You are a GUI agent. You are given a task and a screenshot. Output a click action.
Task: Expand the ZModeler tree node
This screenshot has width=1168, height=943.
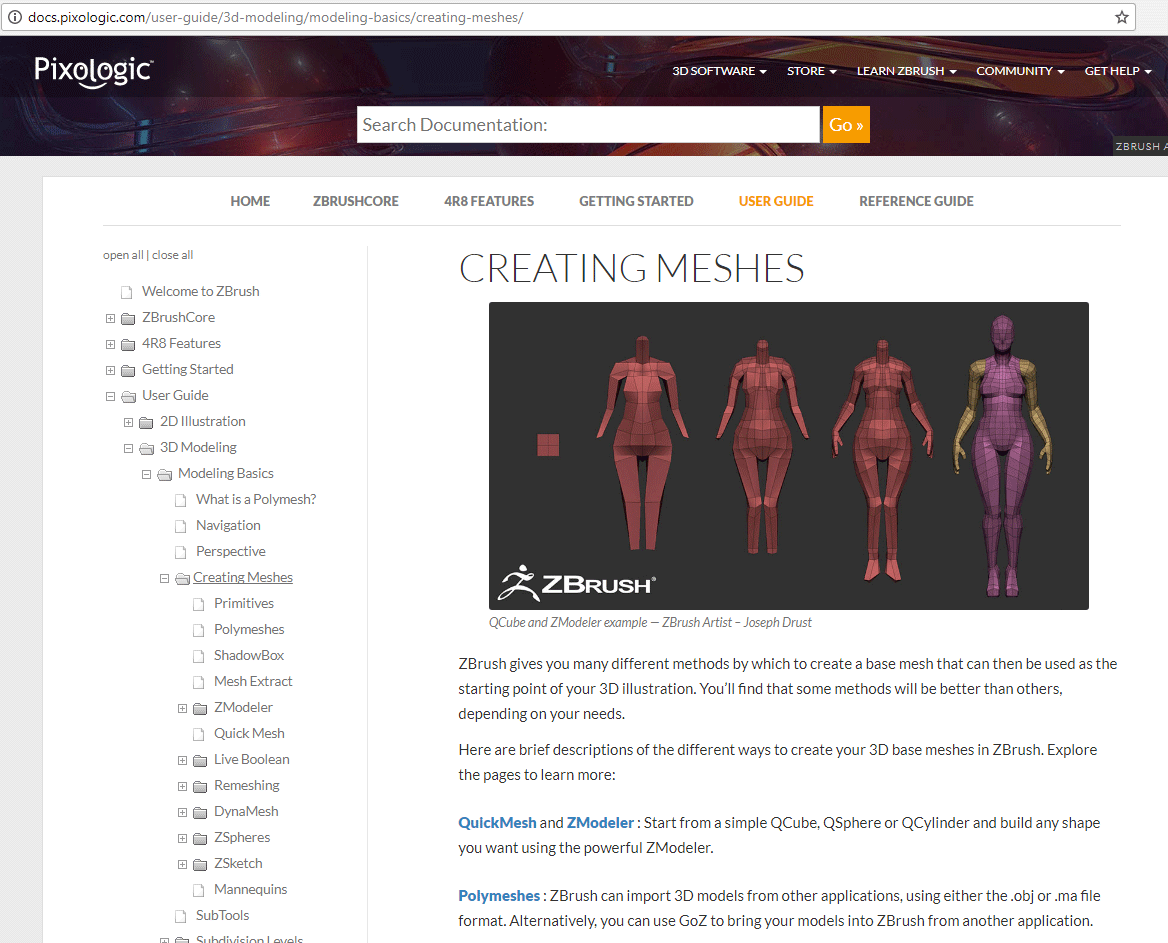coord(182,709)
